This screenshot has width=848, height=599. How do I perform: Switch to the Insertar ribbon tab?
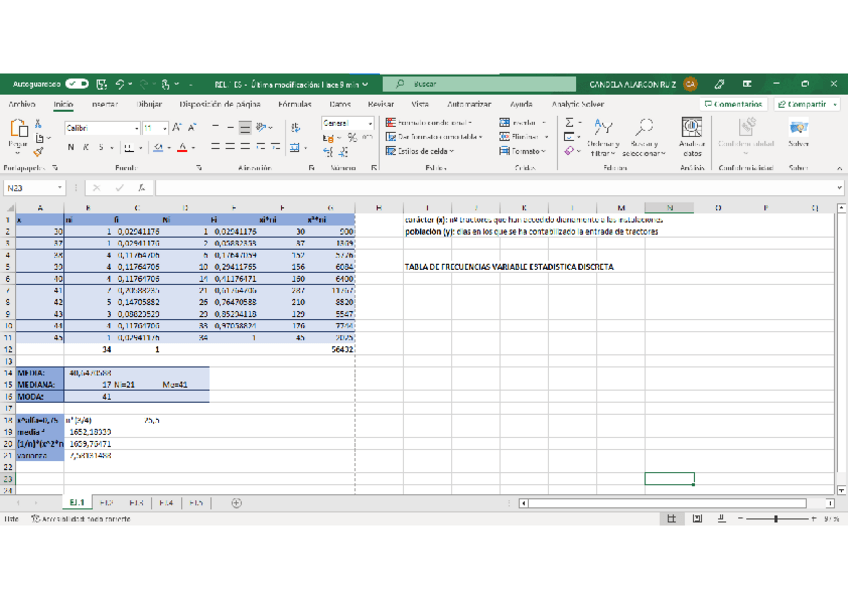(105, 104)
